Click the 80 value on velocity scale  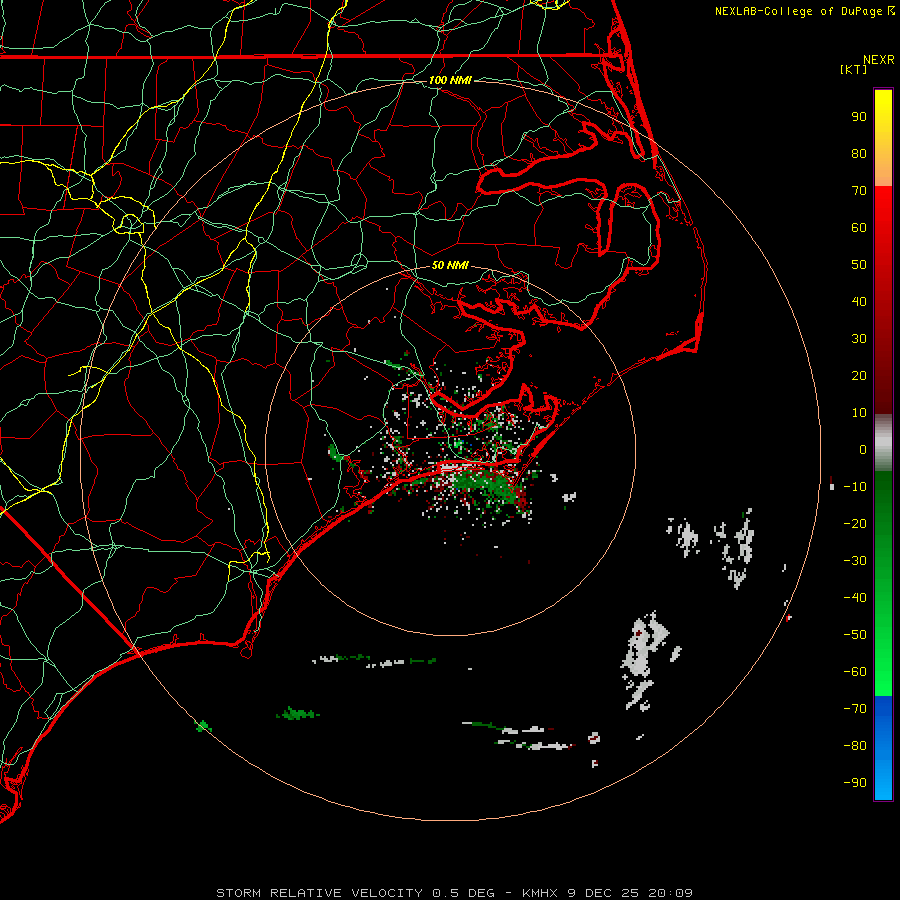coord(859,154)
